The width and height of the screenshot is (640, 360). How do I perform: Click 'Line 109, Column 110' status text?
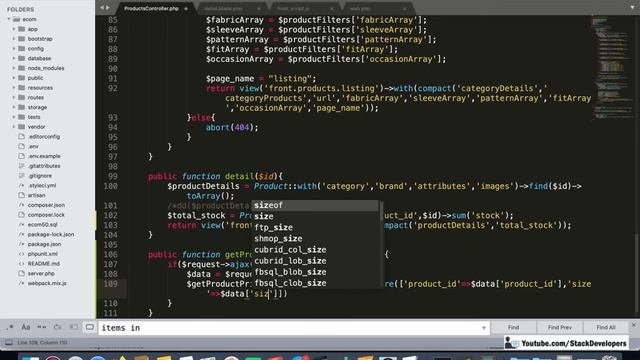[x=42, y=342]
